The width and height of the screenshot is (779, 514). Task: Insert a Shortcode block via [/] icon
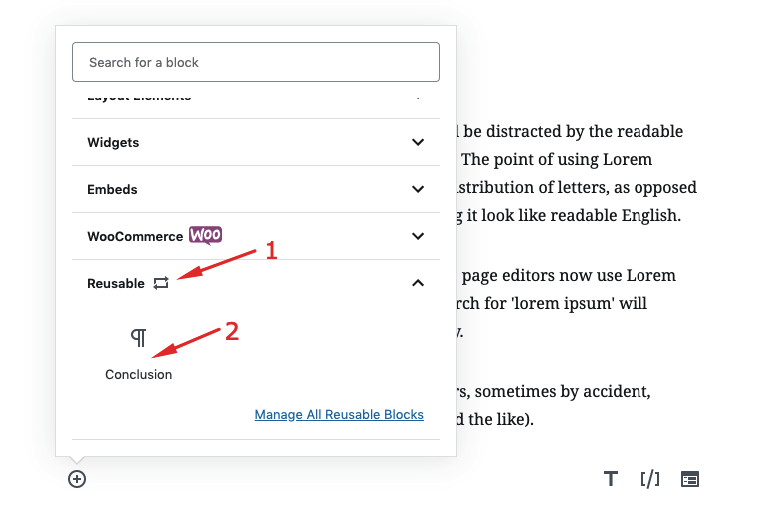[x=650, y=479]
